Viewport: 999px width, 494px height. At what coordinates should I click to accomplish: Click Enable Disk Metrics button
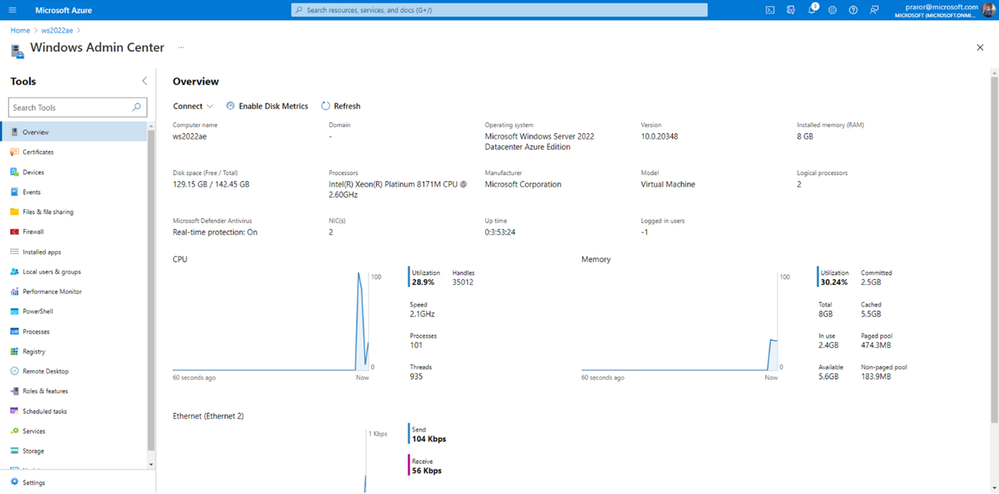pyautogui.click(x=267, y=106)
